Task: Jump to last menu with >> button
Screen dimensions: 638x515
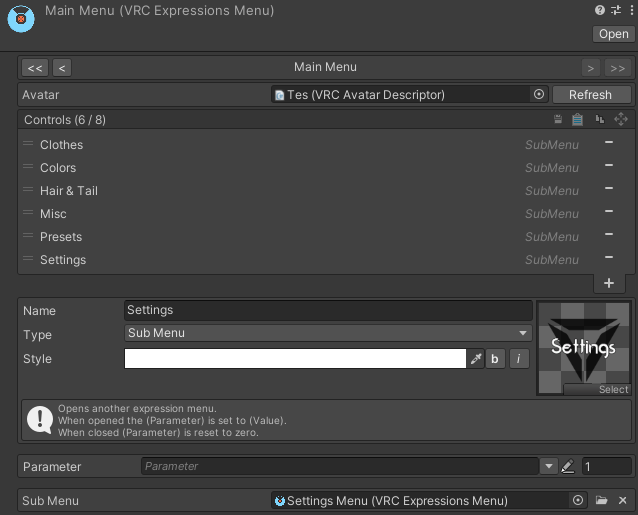Action: pos(617,68)
